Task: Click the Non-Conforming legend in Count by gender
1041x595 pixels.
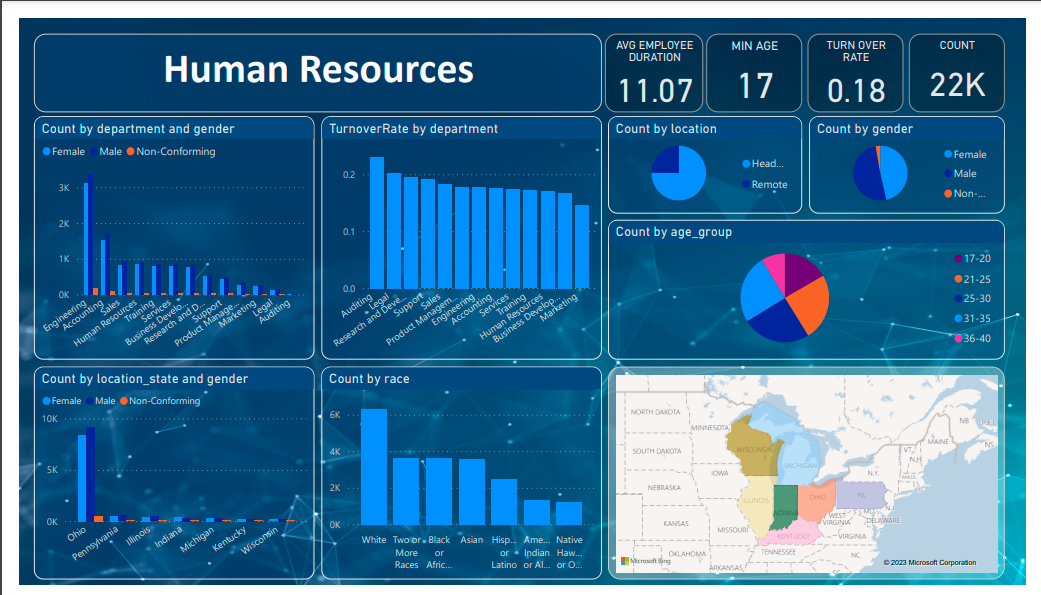Action: (x=965, y=193)
